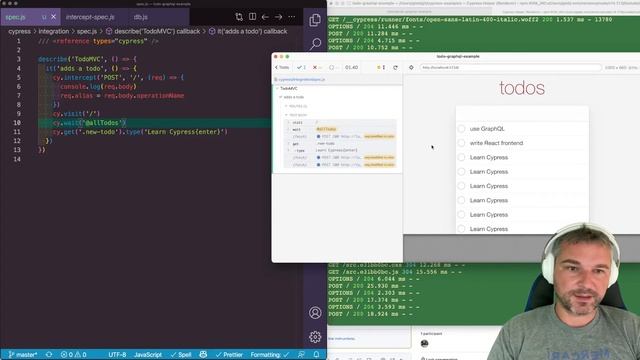
Task: Click 'cypress' in the breadcrumb
Action: click(19, 31)
